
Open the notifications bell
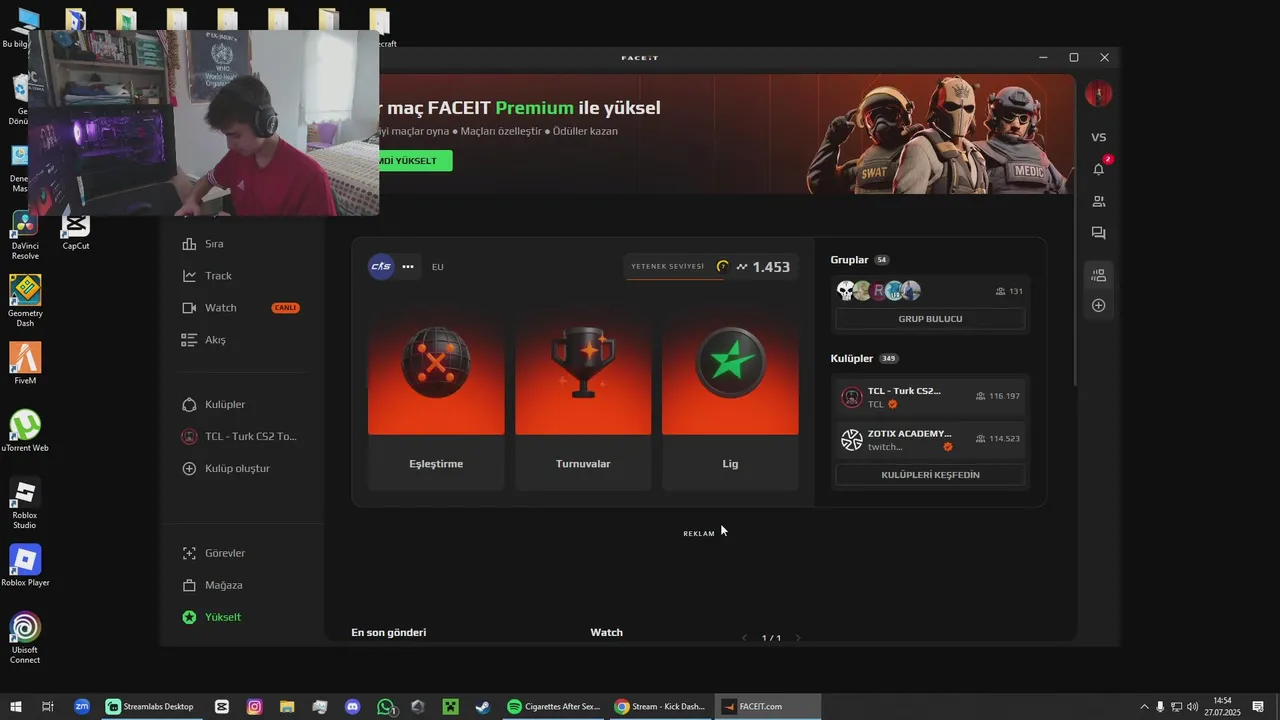[x=1098, y=169]
